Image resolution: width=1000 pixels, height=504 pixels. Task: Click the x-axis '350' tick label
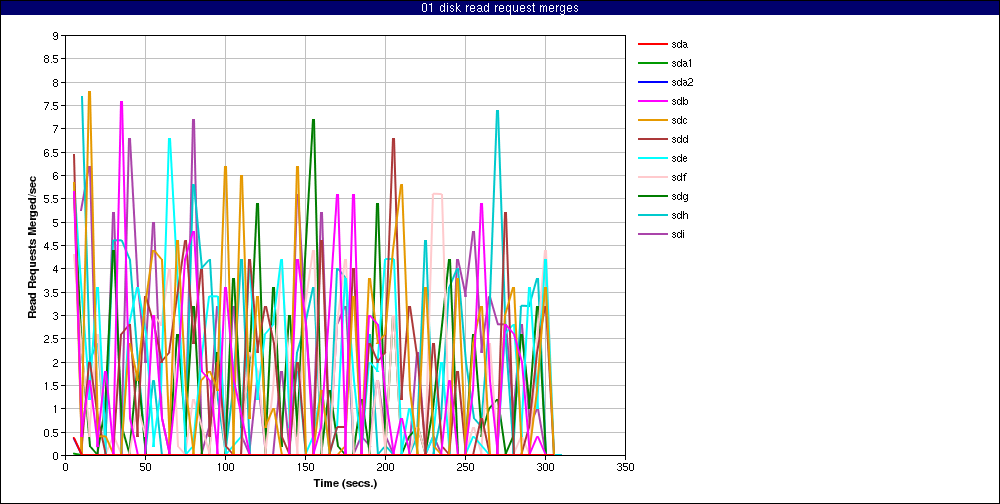(x=625, y=467)
